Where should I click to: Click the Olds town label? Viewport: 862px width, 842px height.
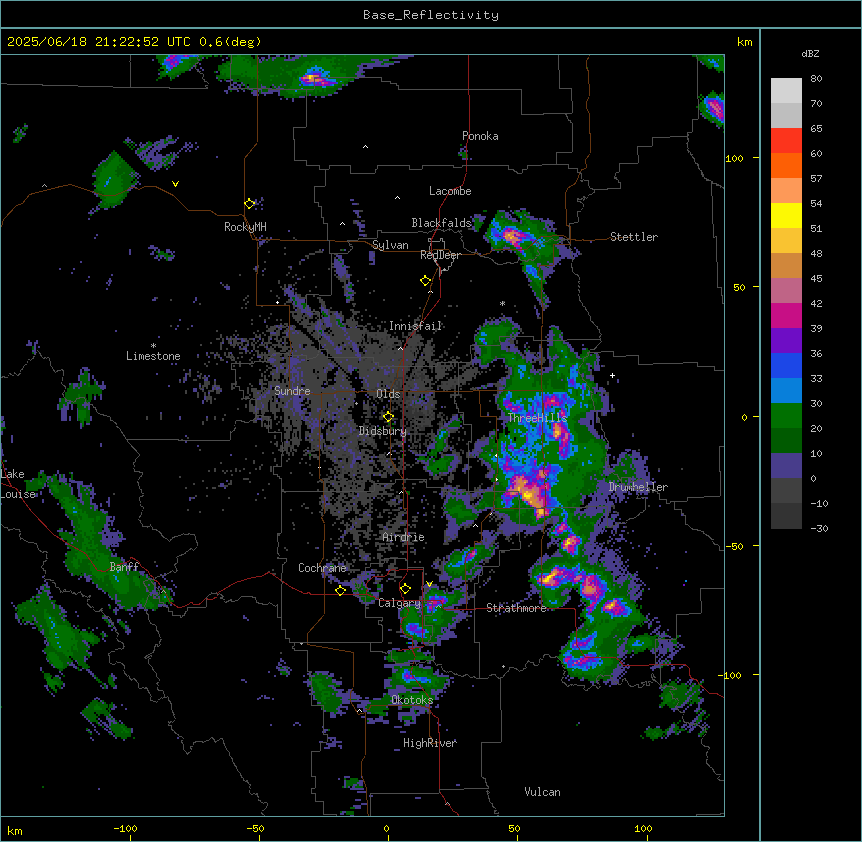(x=388, y=394)
